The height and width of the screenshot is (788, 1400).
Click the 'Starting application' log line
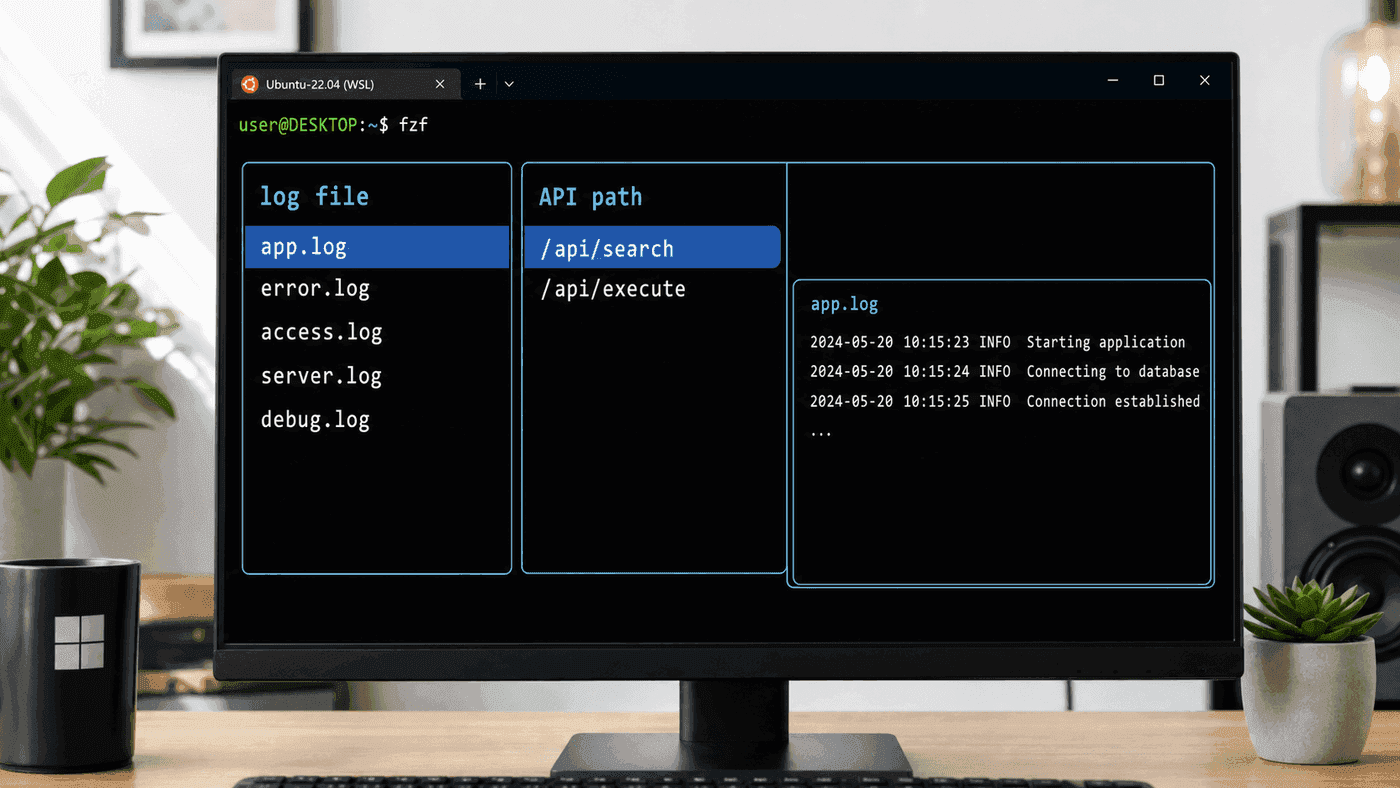click(x=998, y=342)
